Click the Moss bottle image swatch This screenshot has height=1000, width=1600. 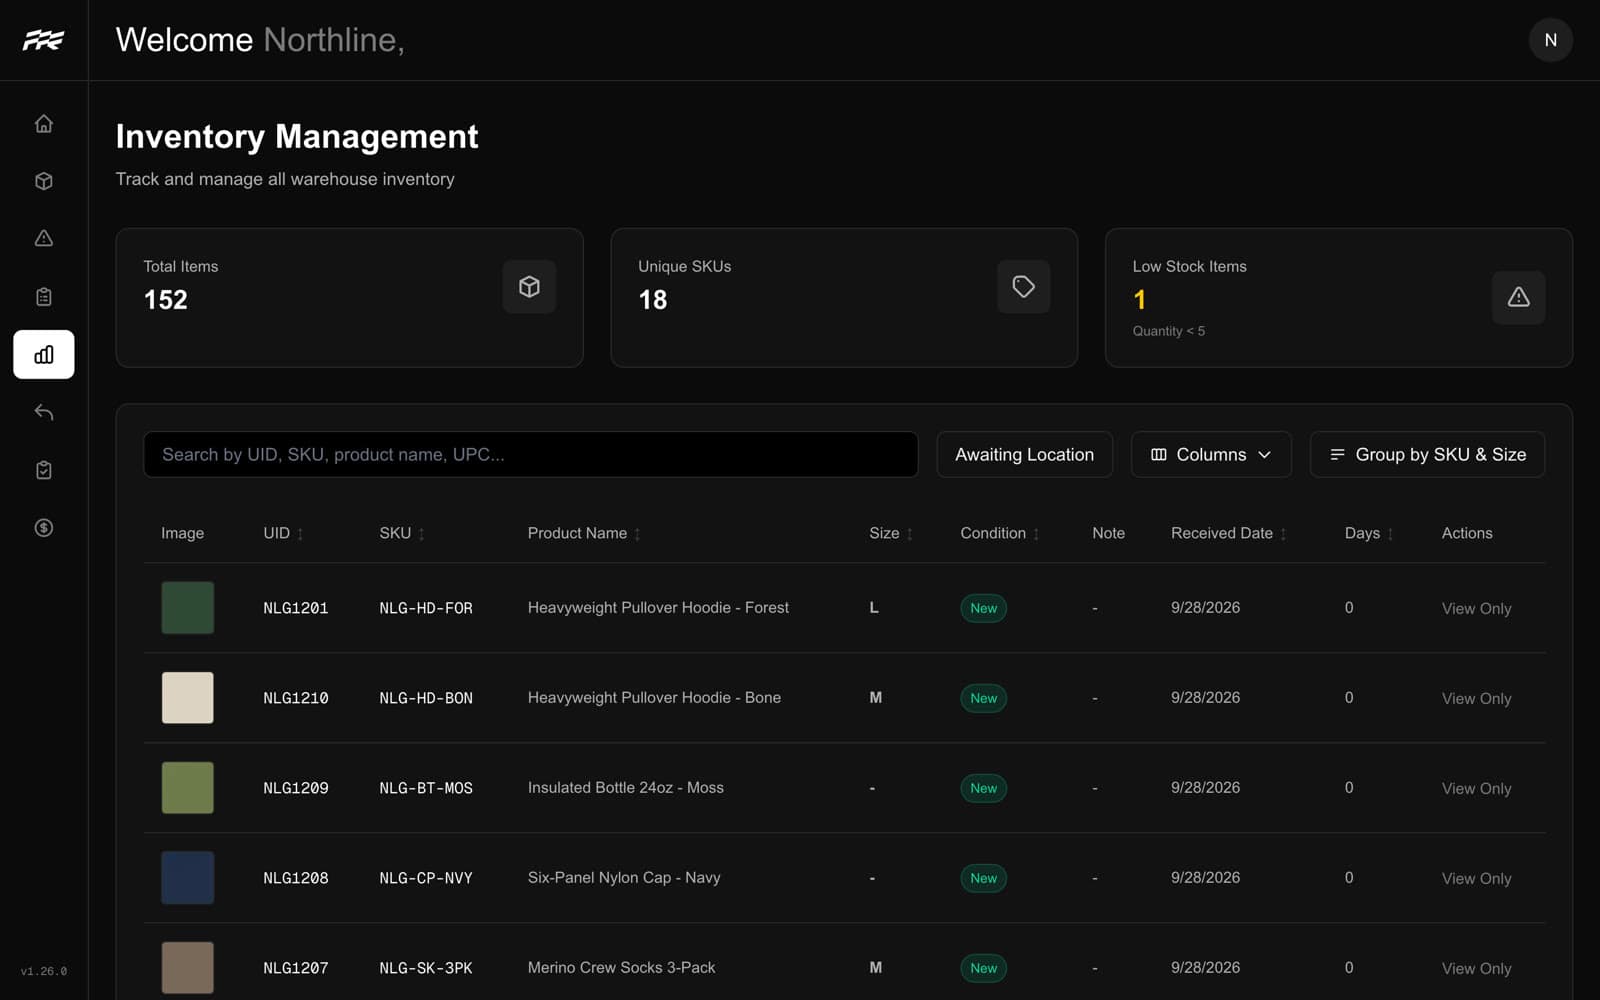coord(188,787)
